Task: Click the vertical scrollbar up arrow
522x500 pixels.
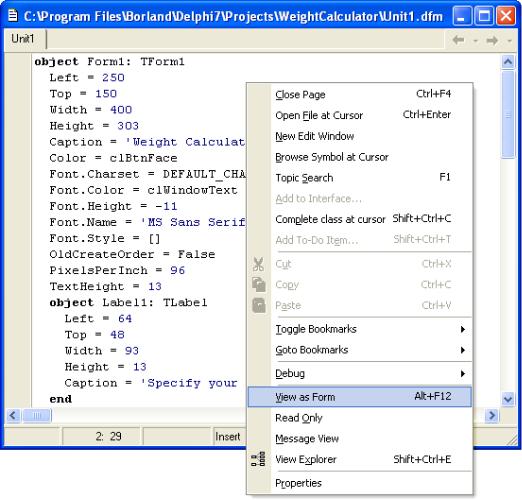Action: (508, 62)
